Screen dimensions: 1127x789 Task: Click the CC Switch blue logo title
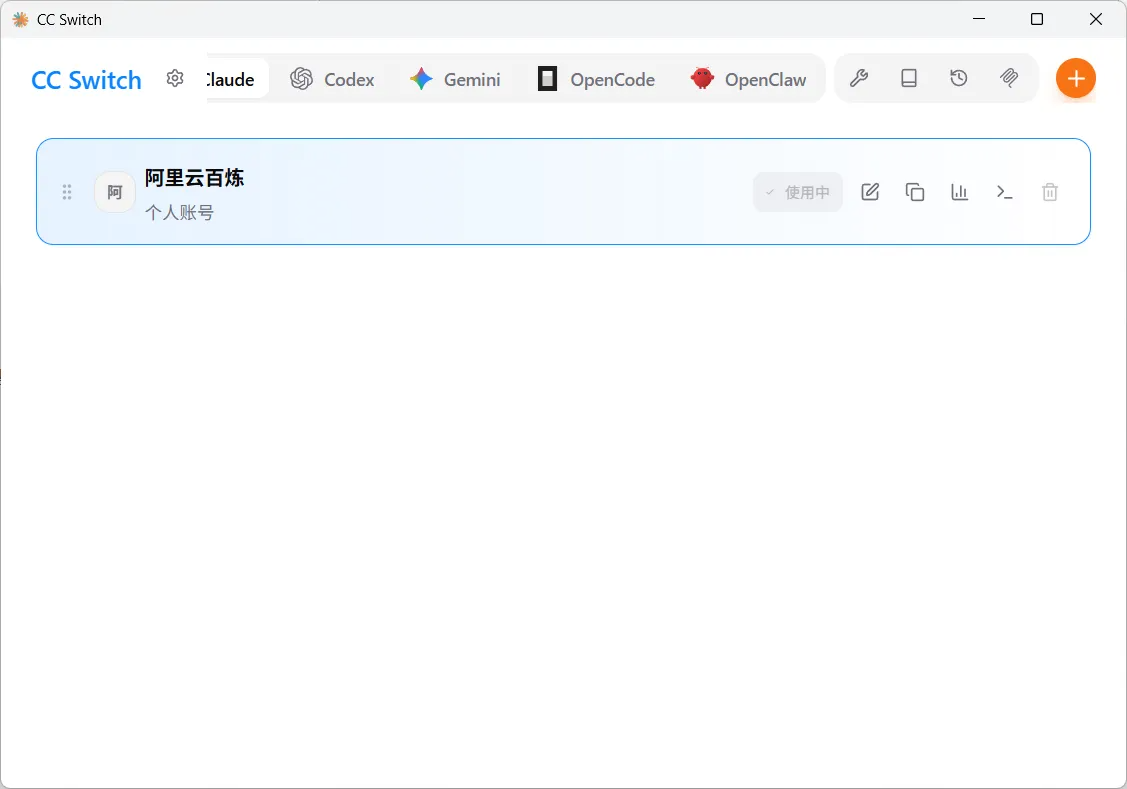tap(86, 80)
